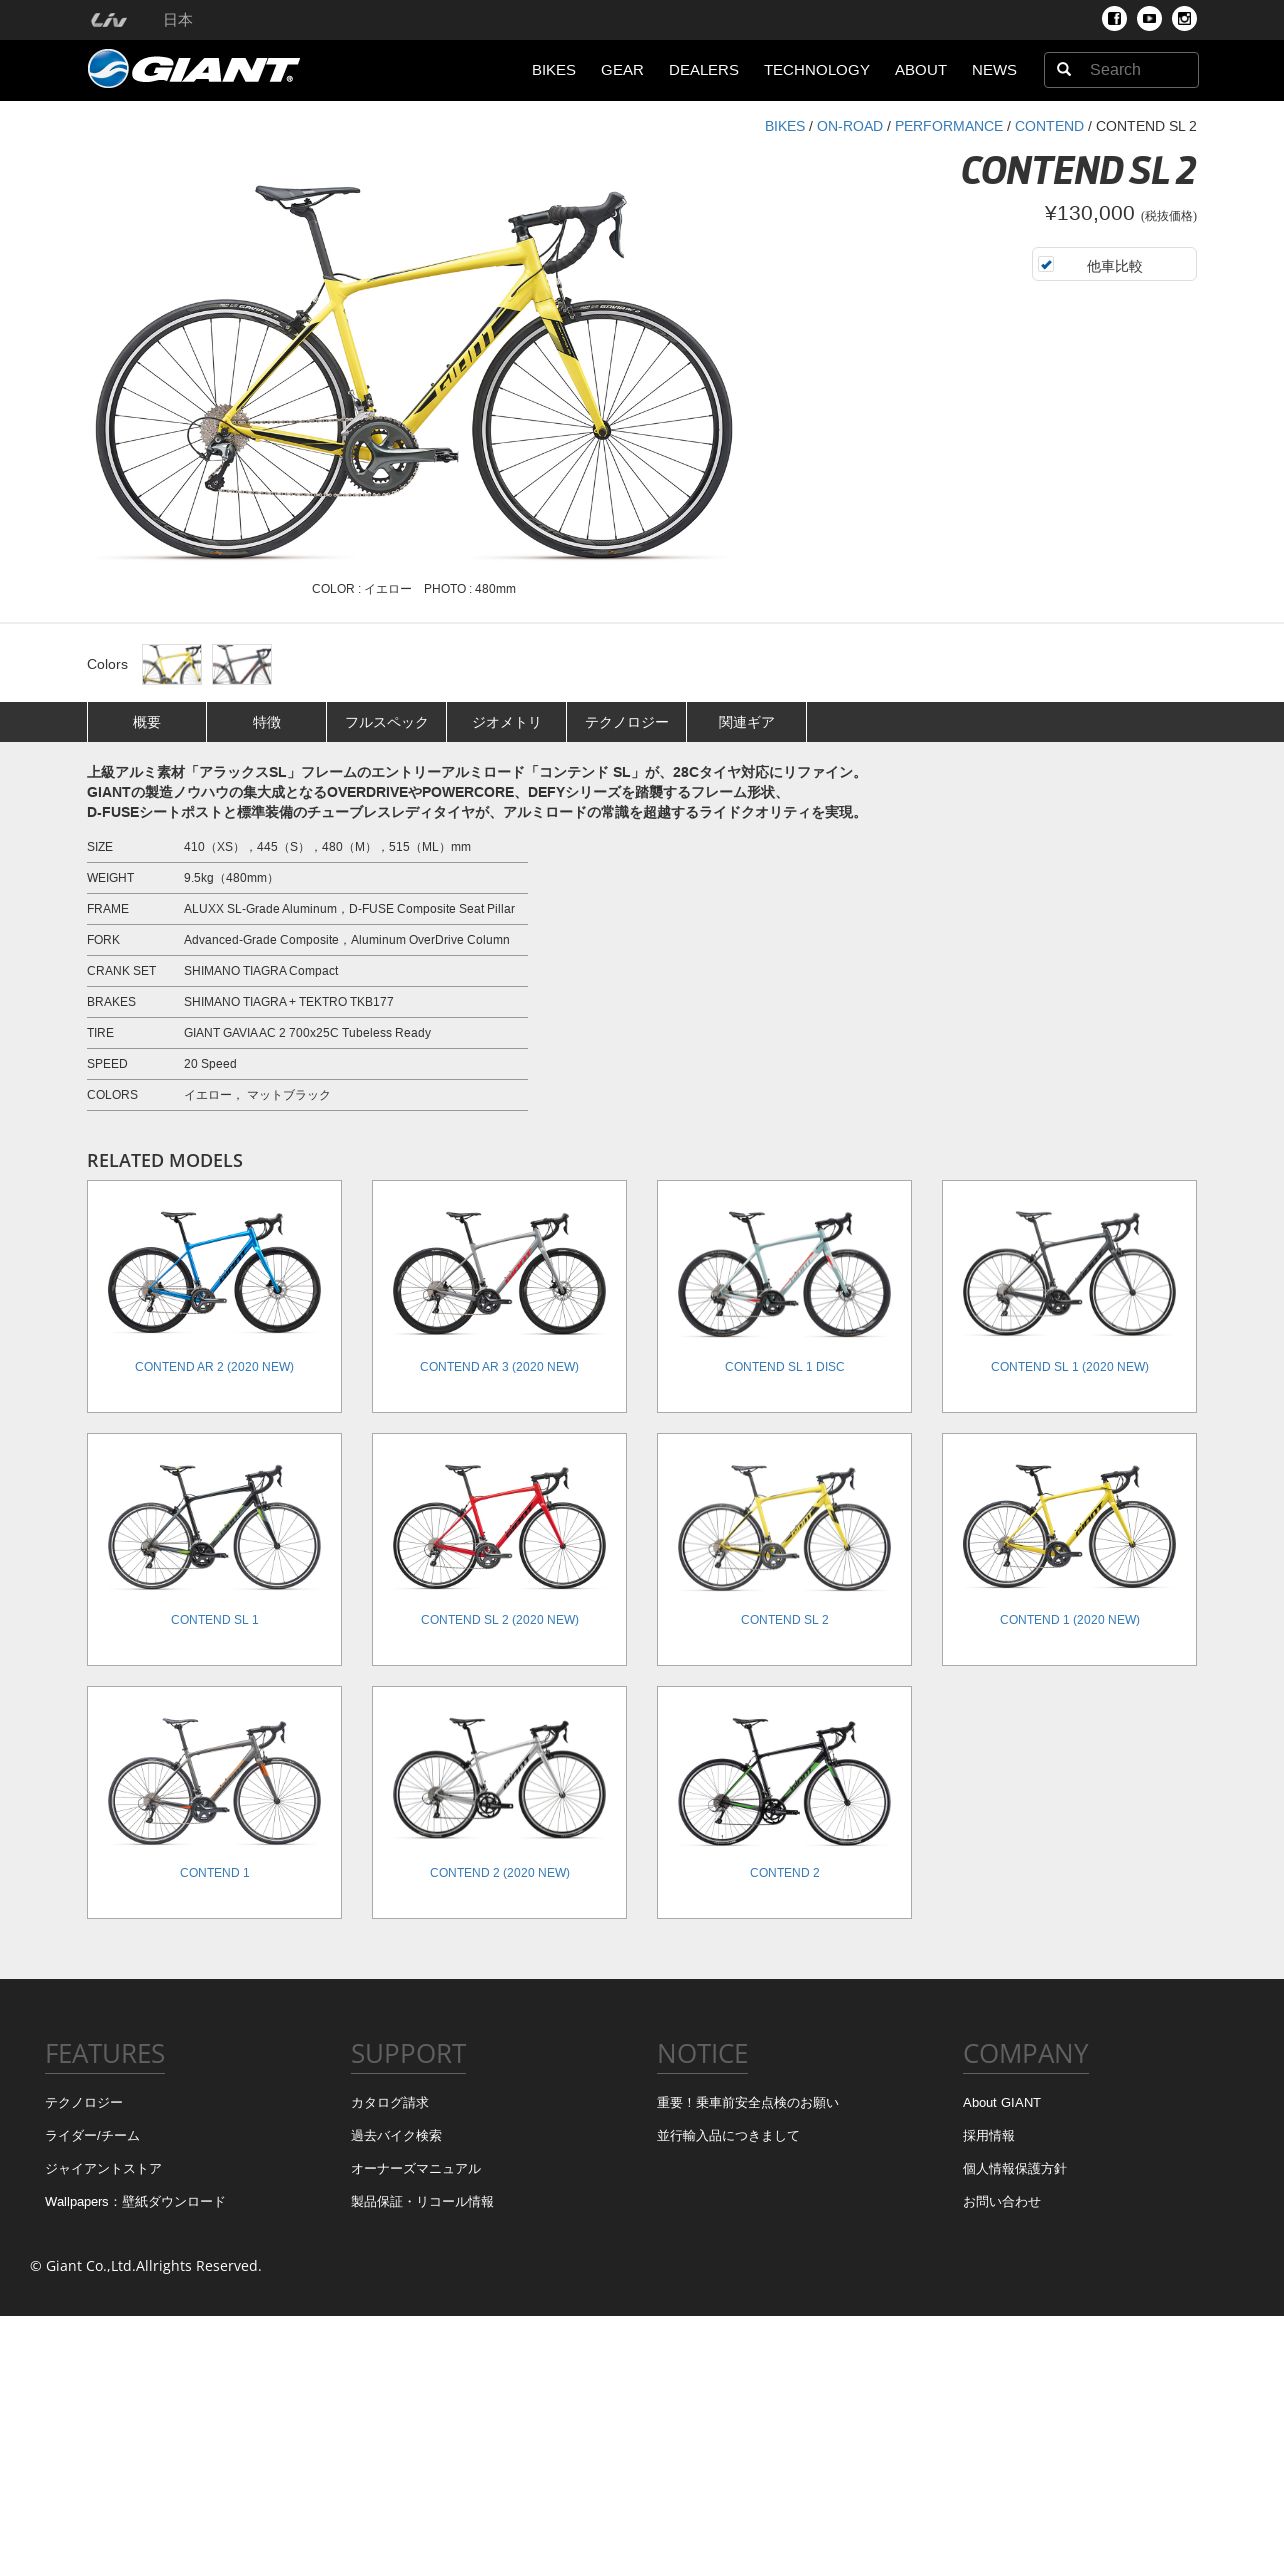1284x2568 pixels.
Task: Open the NEWS menu
Action: point(994,70)
